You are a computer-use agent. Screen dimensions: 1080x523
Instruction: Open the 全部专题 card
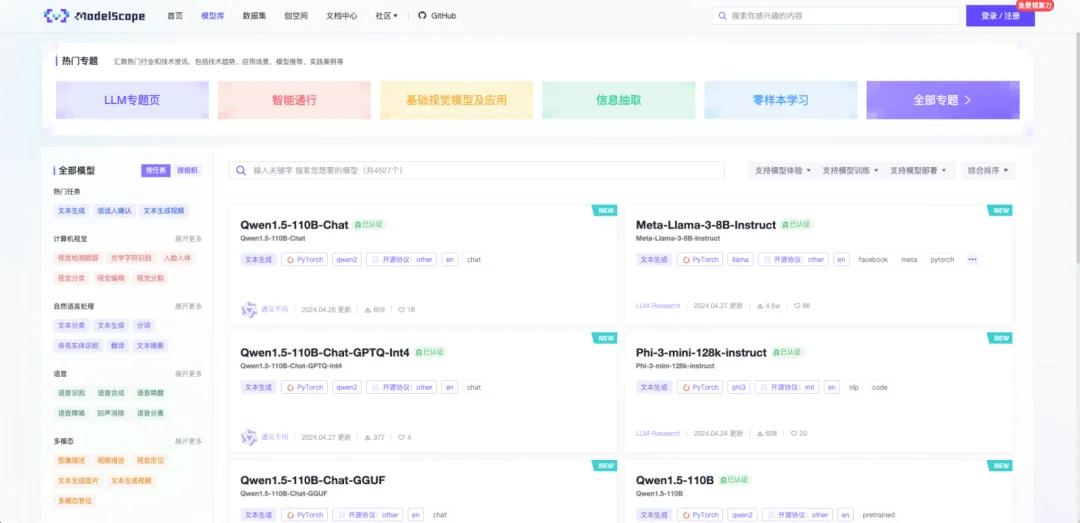943,100
